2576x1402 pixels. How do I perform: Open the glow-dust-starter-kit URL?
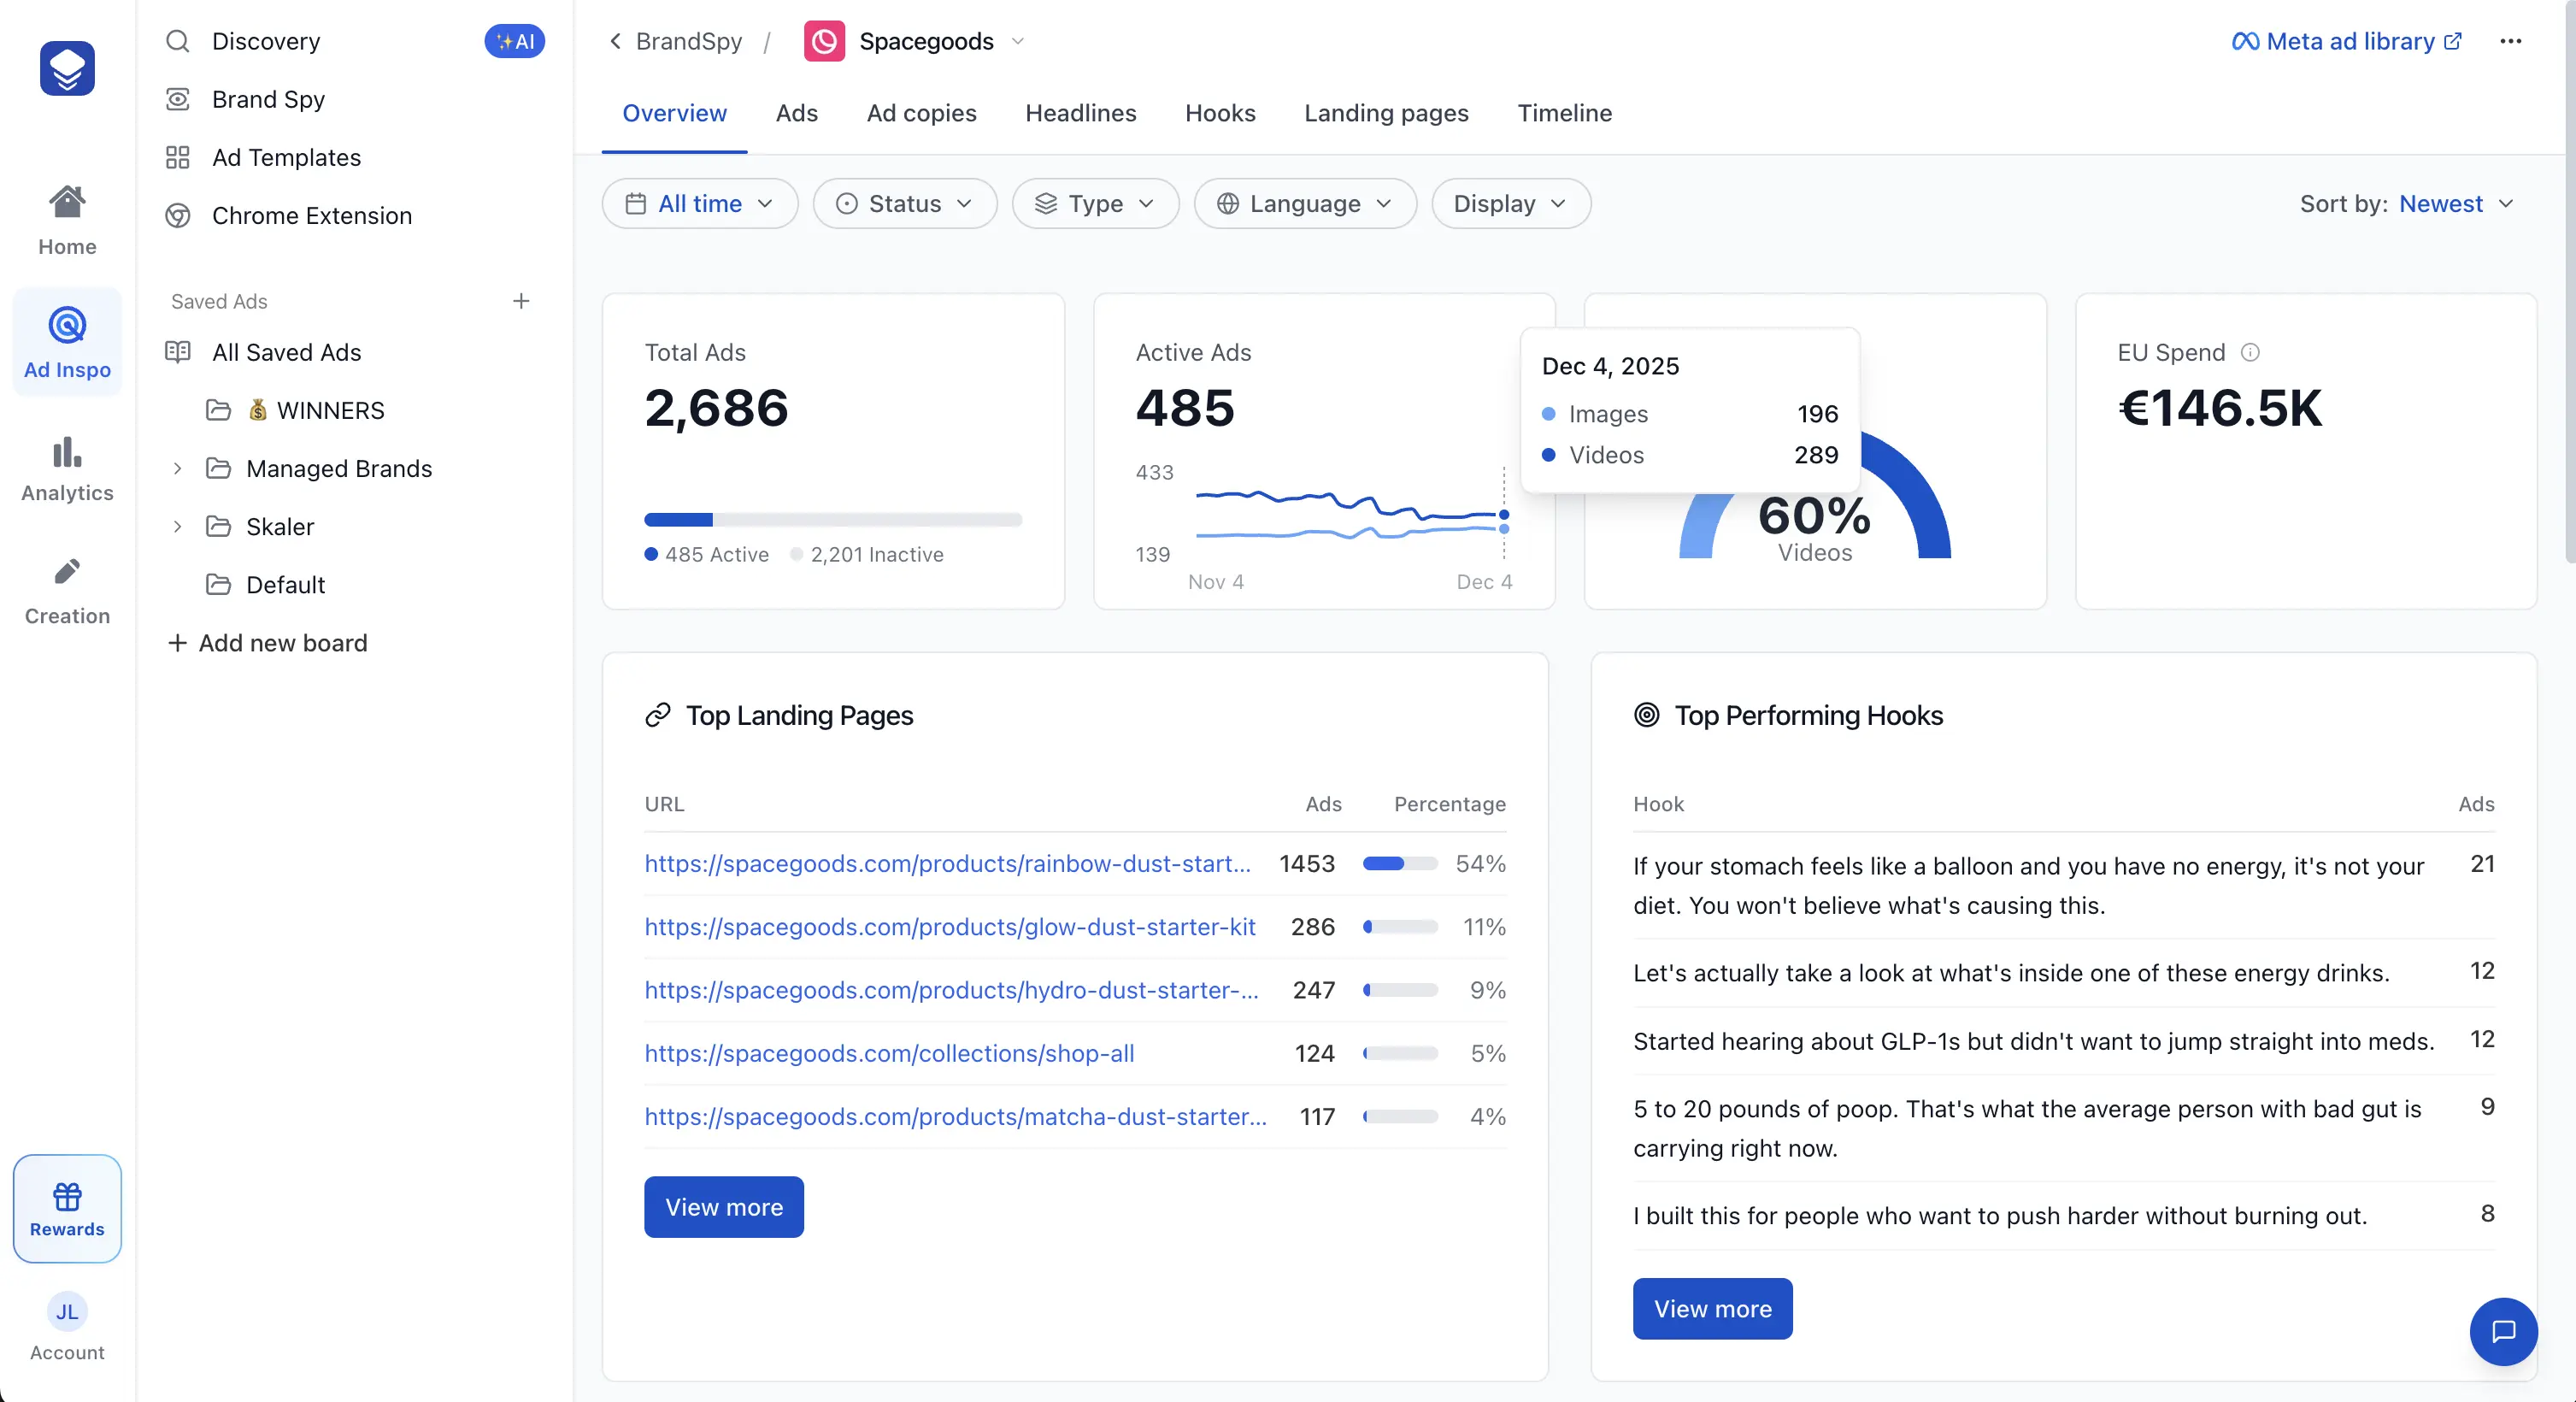coord(950,926)
